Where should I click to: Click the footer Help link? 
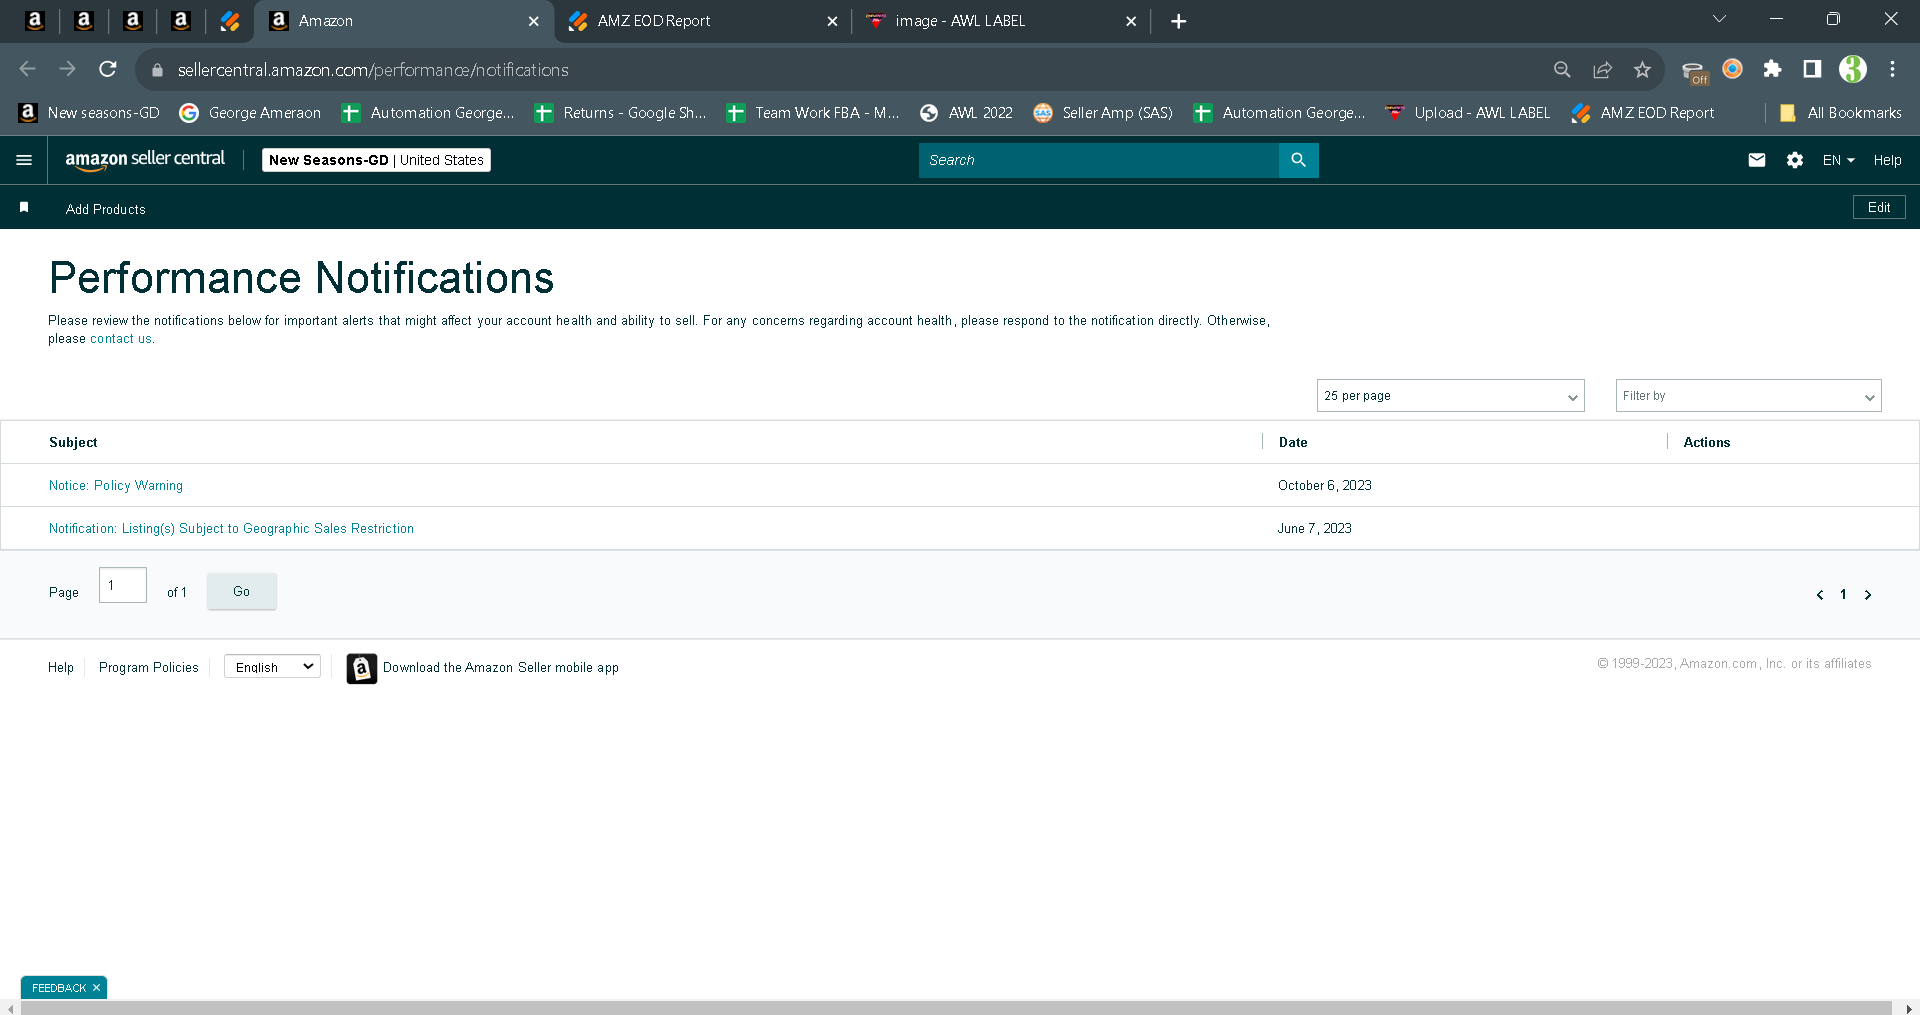(x=61, y=668)
